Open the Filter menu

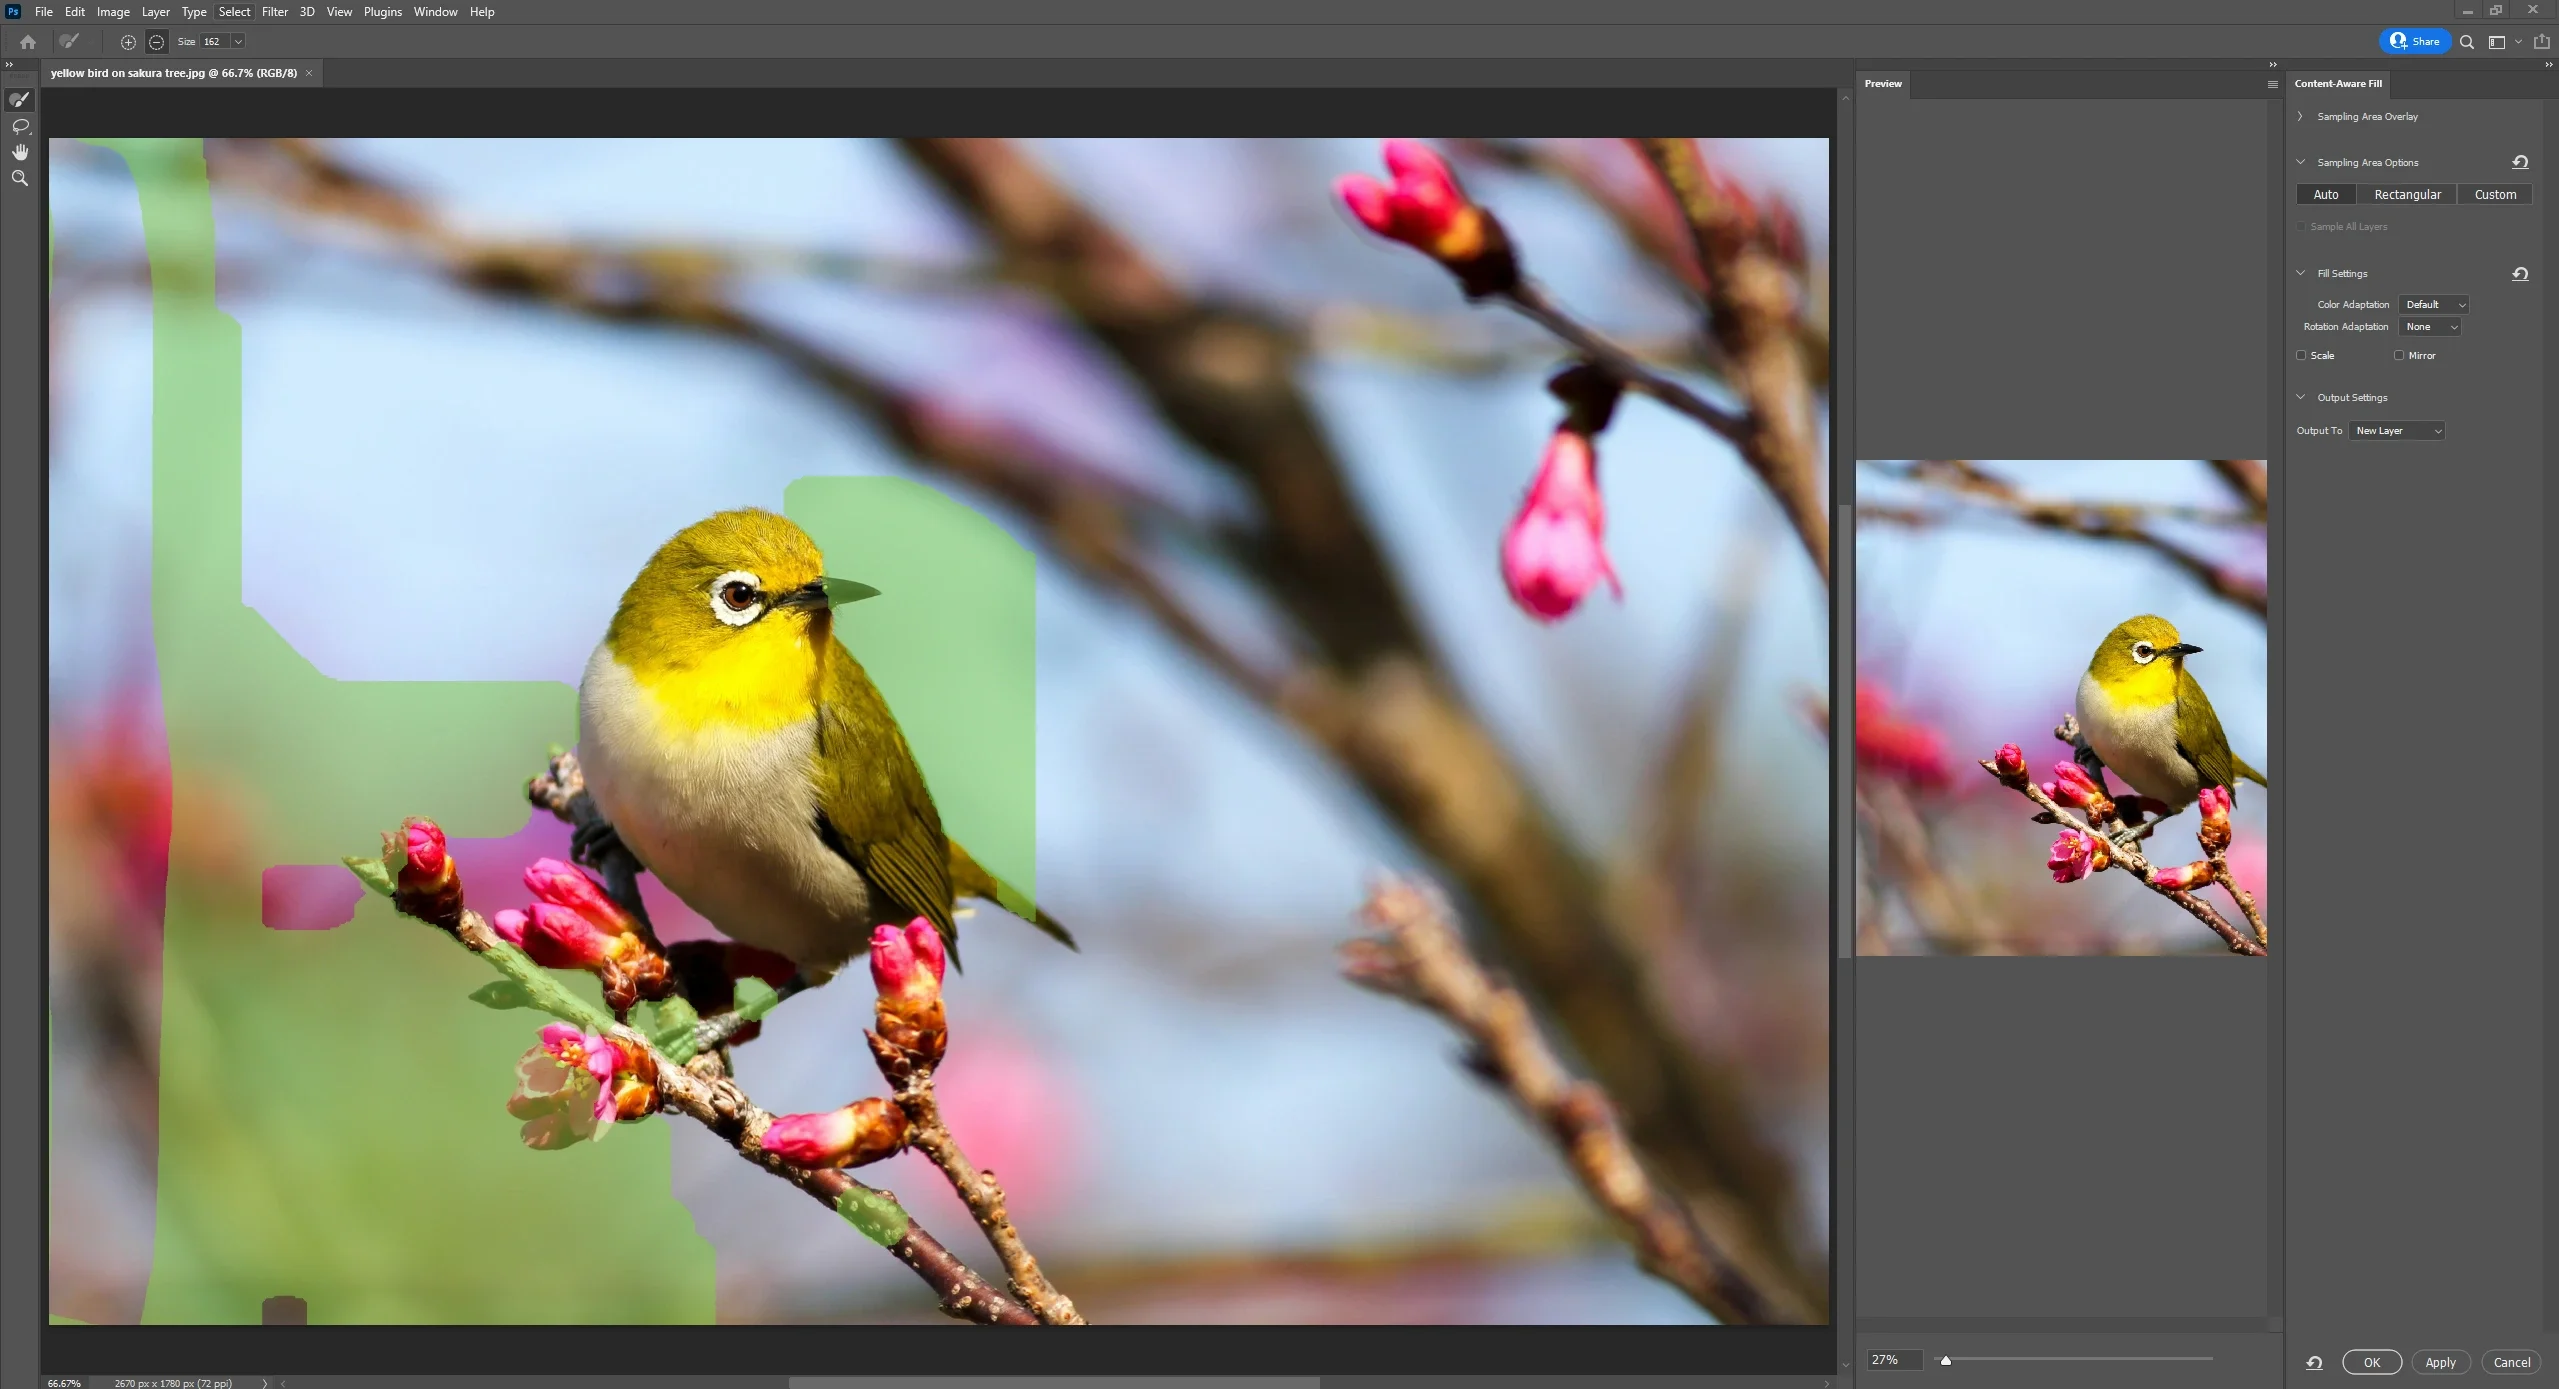tap(274, 12)
